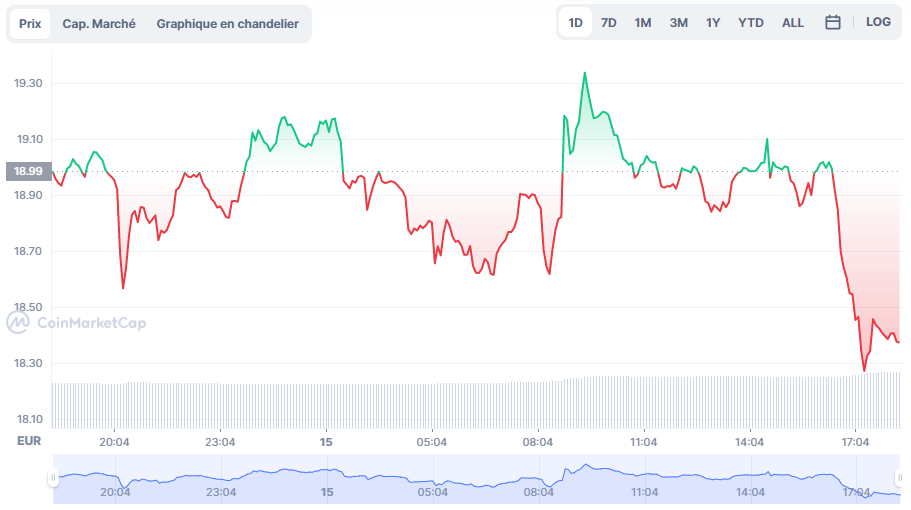Toggle the LOG scale
911x510 pixels.
point(878,22)
